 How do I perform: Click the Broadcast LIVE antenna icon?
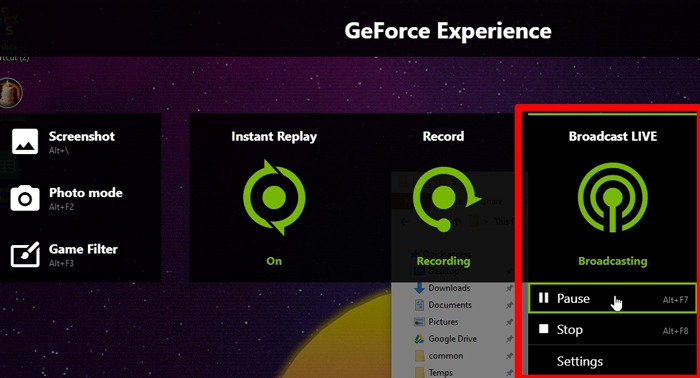pos(612,197)
